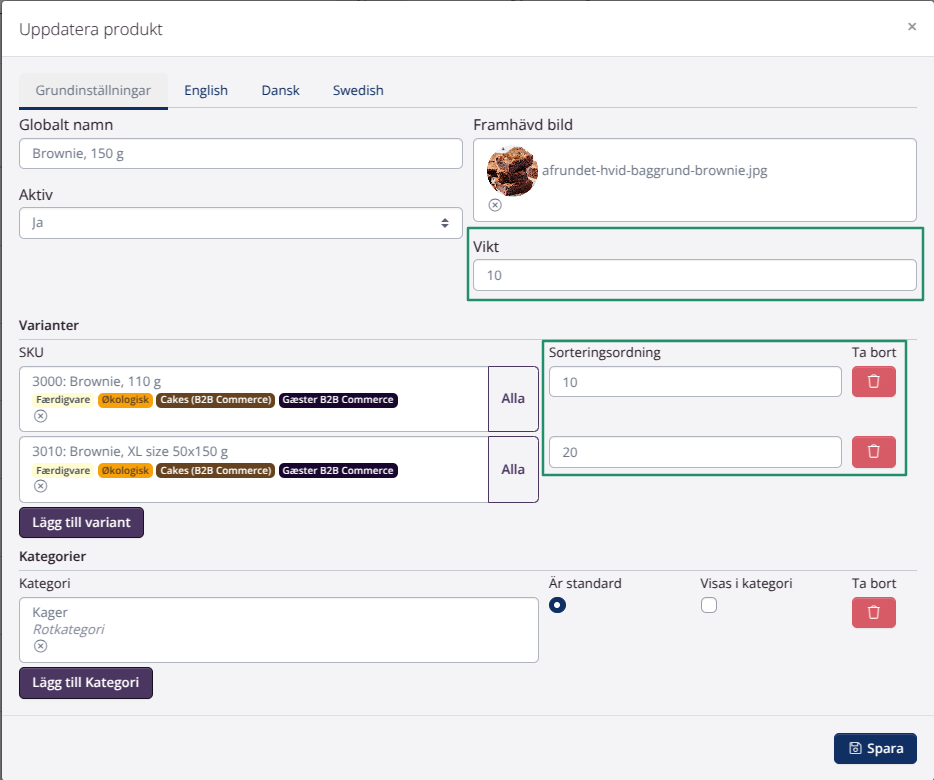Click the Lägg till Kategori button
The image size is (934, 780).
86,683
